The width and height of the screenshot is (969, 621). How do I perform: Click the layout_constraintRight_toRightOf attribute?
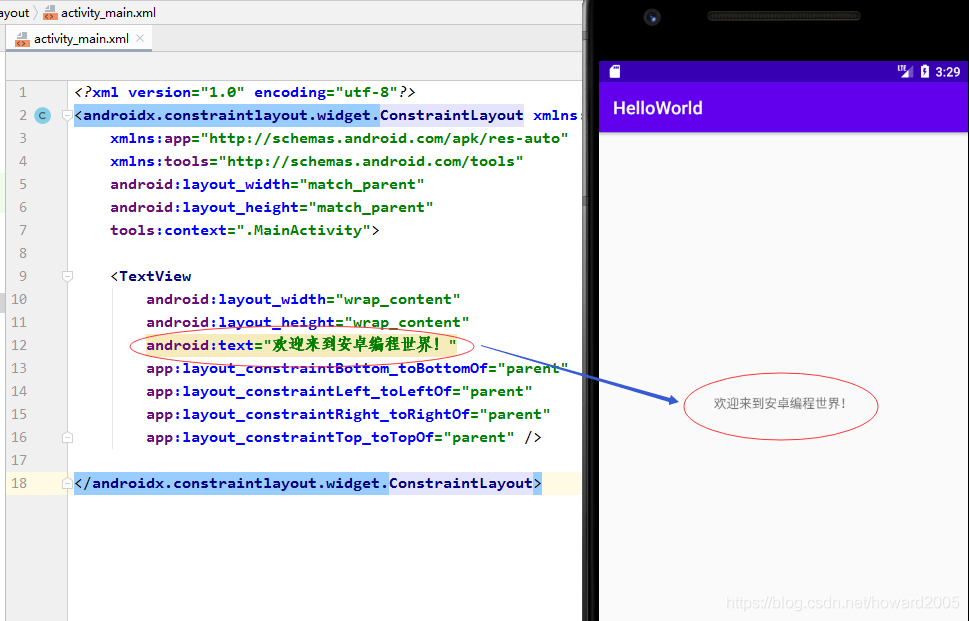348,414
